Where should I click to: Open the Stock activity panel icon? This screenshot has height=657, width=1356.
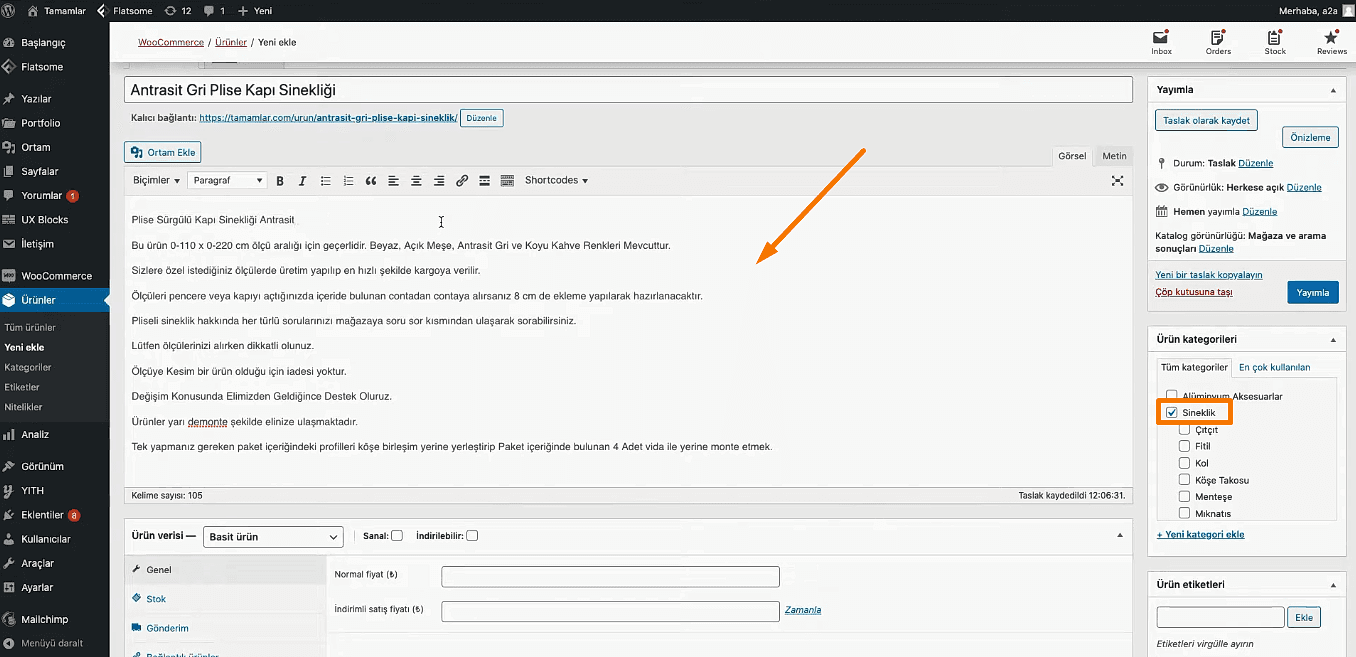click(x=1275, y=42)
